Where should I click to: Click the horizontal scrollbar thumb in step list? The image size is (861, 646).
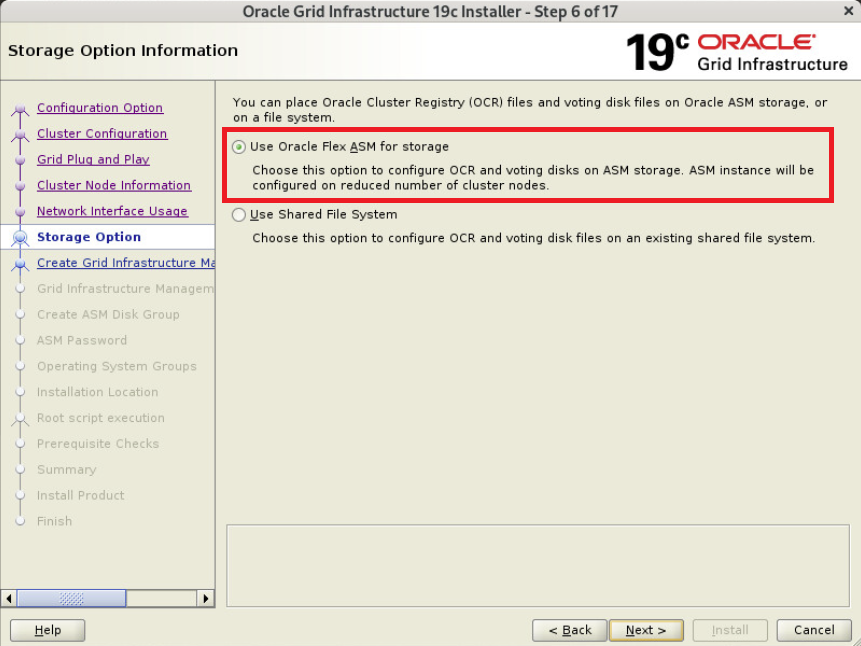[x=71, y=598]
